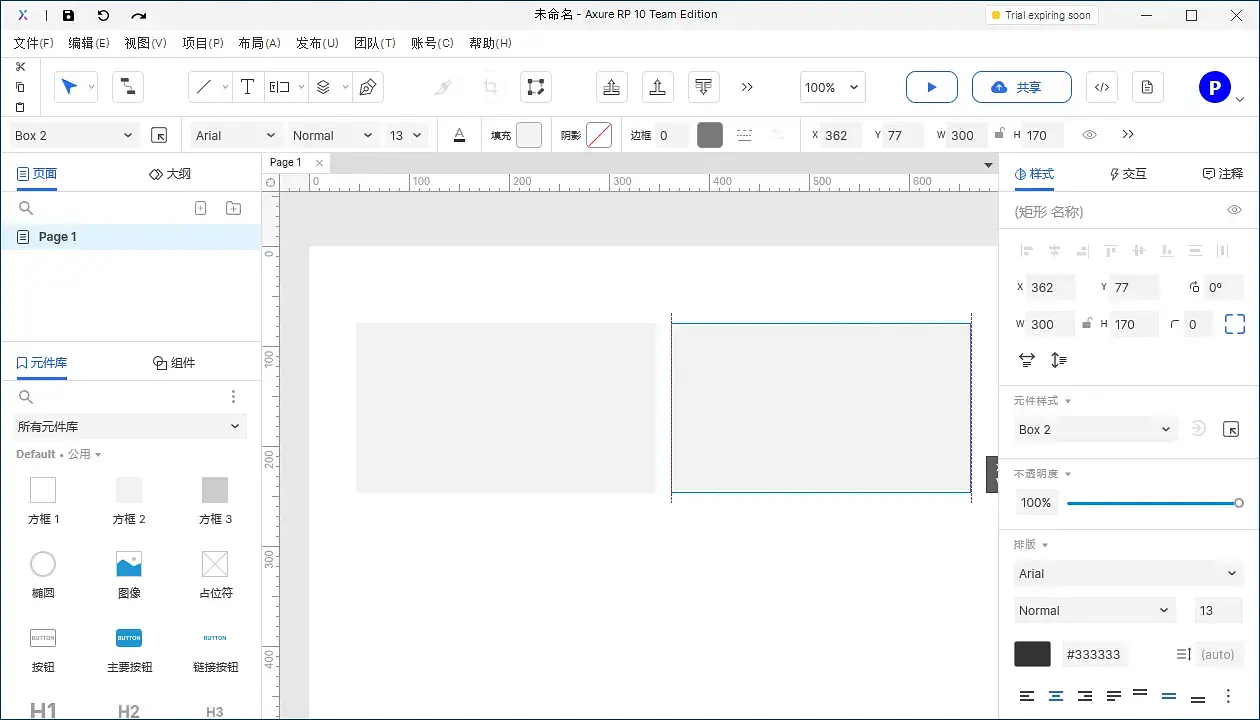Expand the 所有元件库 library dropdown

tap(130, 426)
